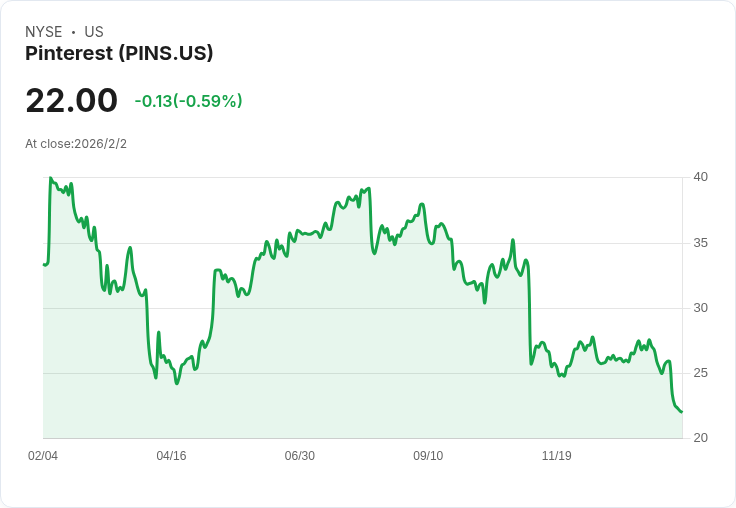Click the 35 label on the price axis
Viewport: 736px width, 508px height.
pyautogui.click(x=701, y=243)
